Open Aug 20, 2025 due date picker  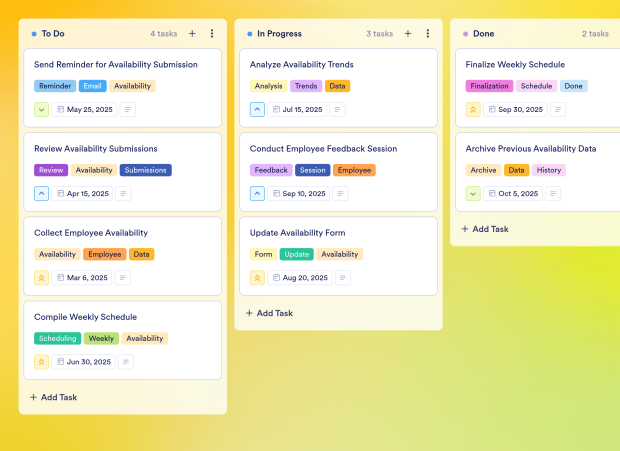[300, 278]
